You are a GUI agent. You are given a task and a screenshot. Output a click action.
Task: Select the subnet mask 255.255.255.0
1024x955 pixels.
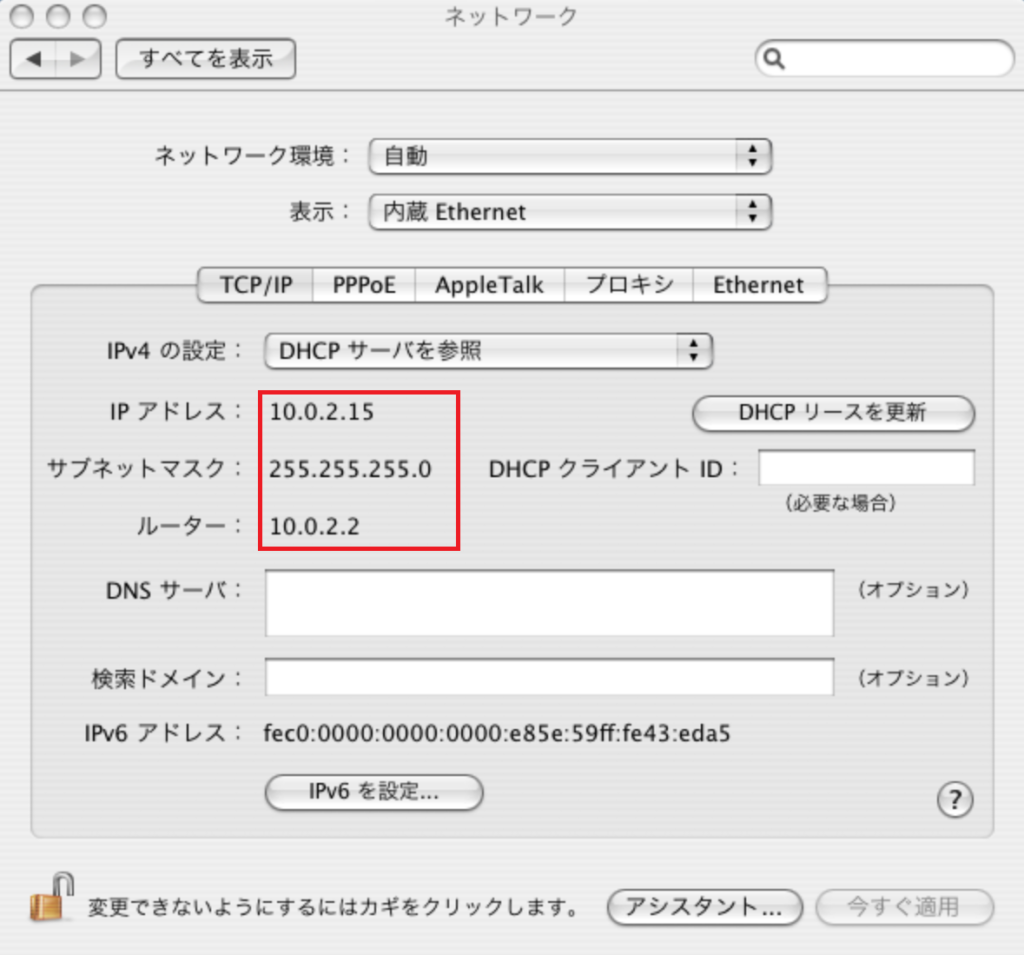point(351,469)
